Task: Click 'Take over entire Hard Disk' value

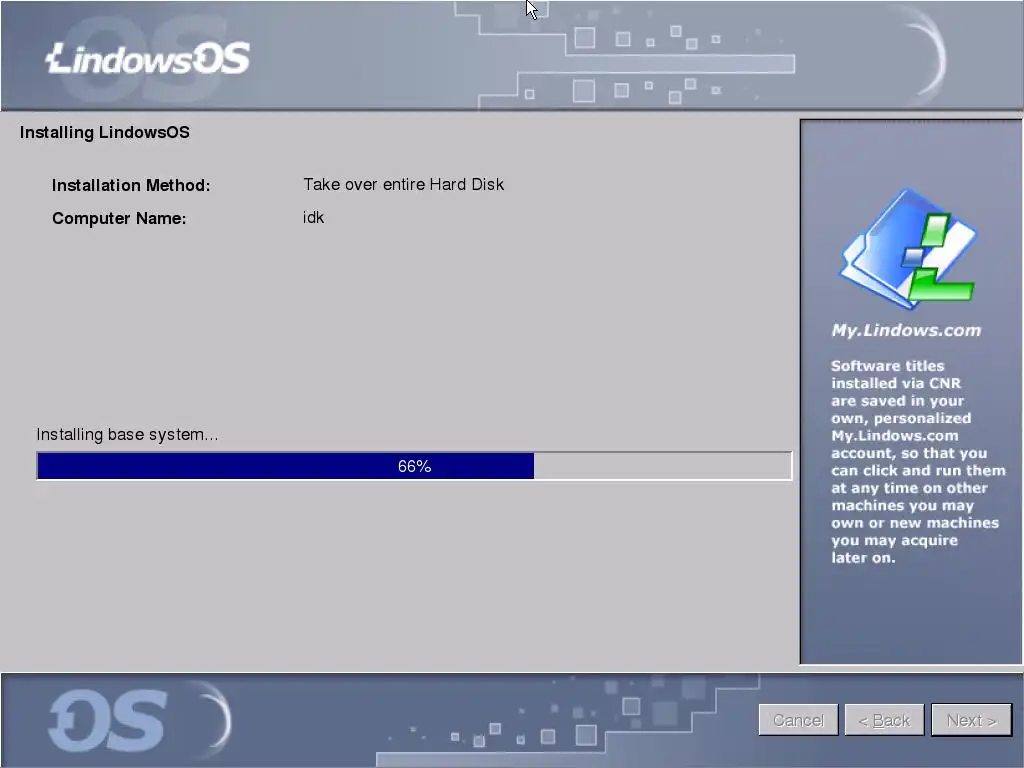Action: 403,184
